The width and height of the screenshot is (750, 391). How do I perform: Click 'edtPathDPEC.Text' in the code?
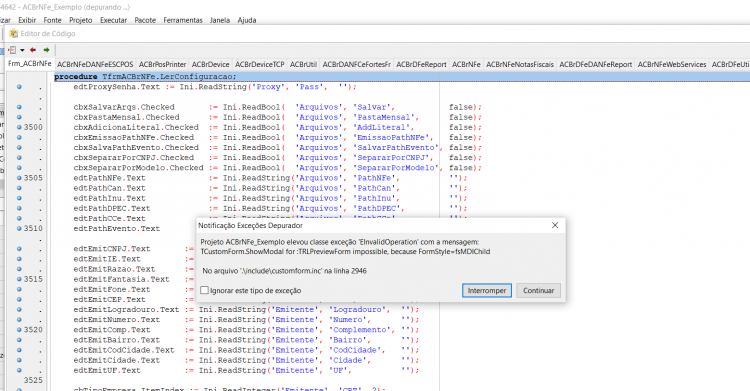pos(111,208)
